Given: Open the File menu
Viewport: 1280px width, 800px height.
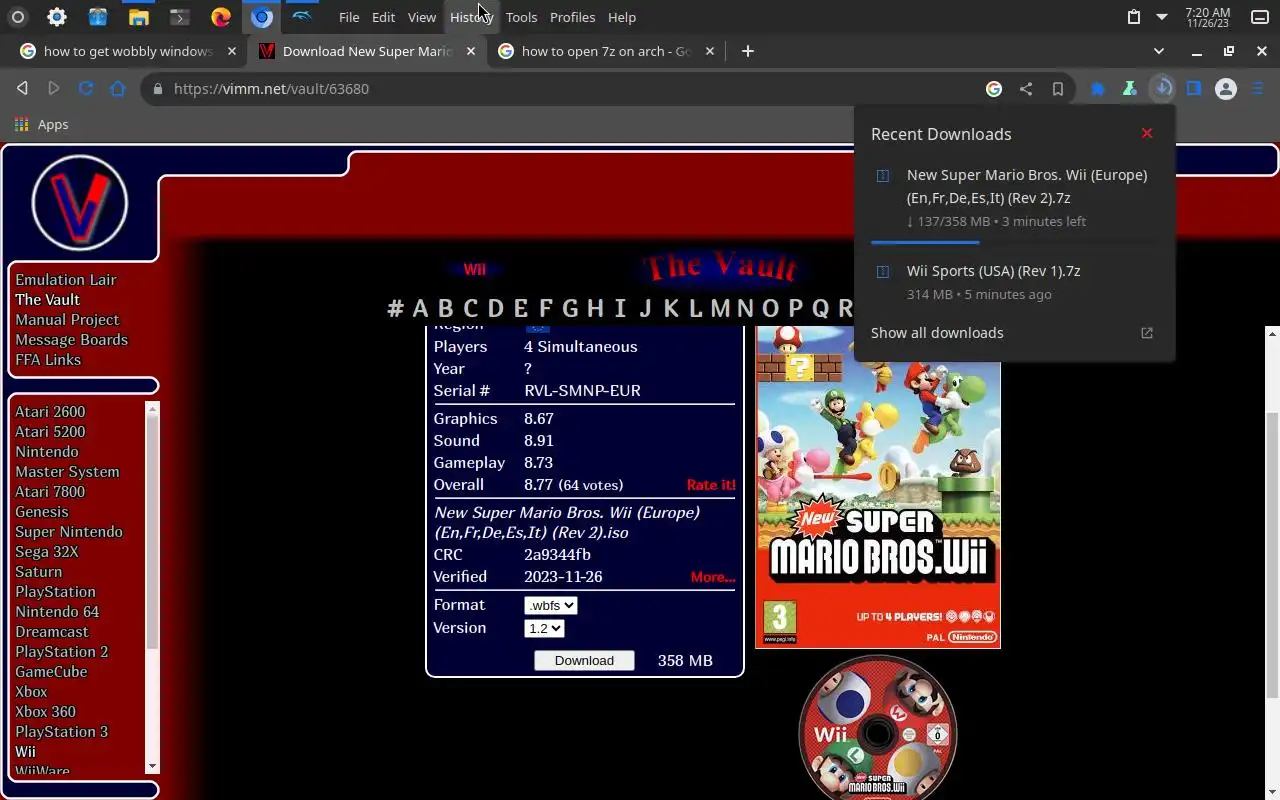Looking at the screenshot, I should point(349,17).
